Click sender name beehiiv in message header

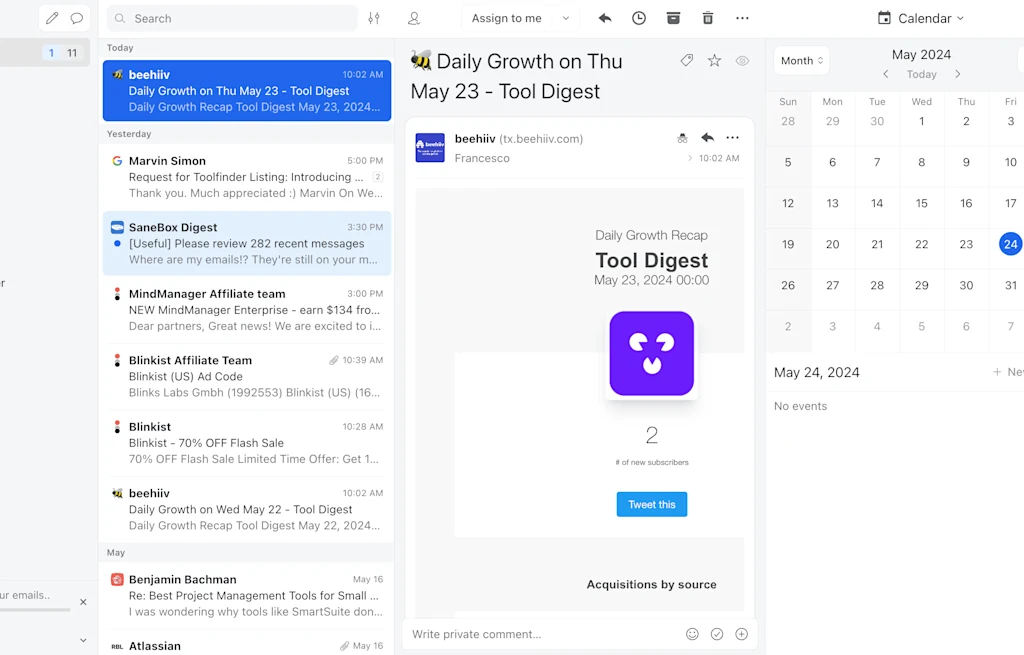coord(475,138)
